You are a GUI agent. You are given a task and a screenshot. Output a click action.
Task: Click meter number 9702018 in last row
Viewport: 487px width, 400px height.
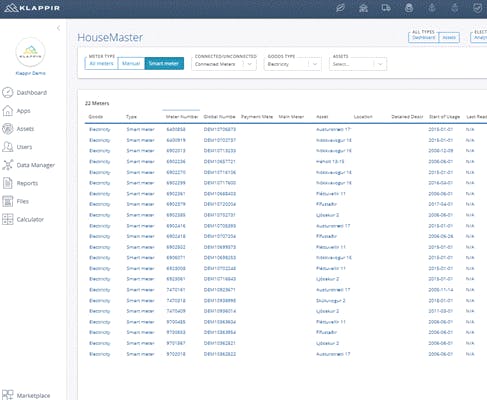(x=176, y=354)
